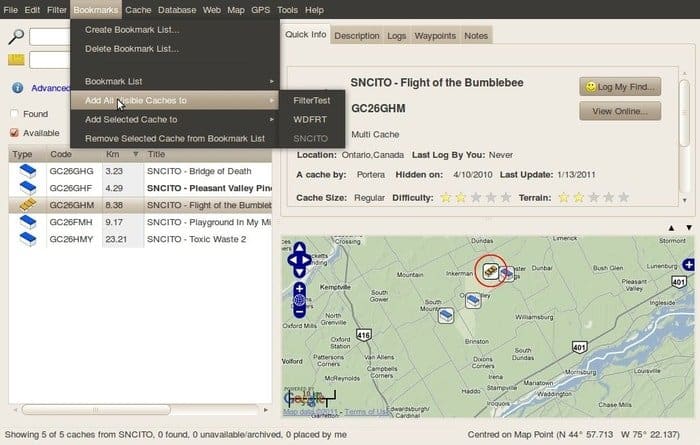Switch to the Notes tab
700x445 pixels.
coord(476,36)
